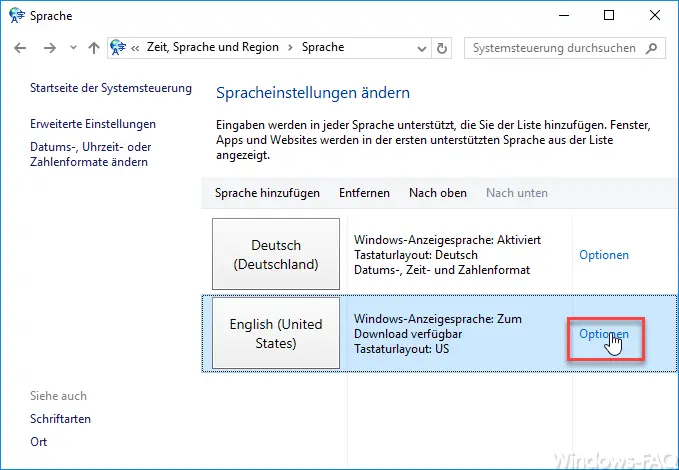Open the Ort link
This screenshot has height=470, width=679.
point(39,442)
